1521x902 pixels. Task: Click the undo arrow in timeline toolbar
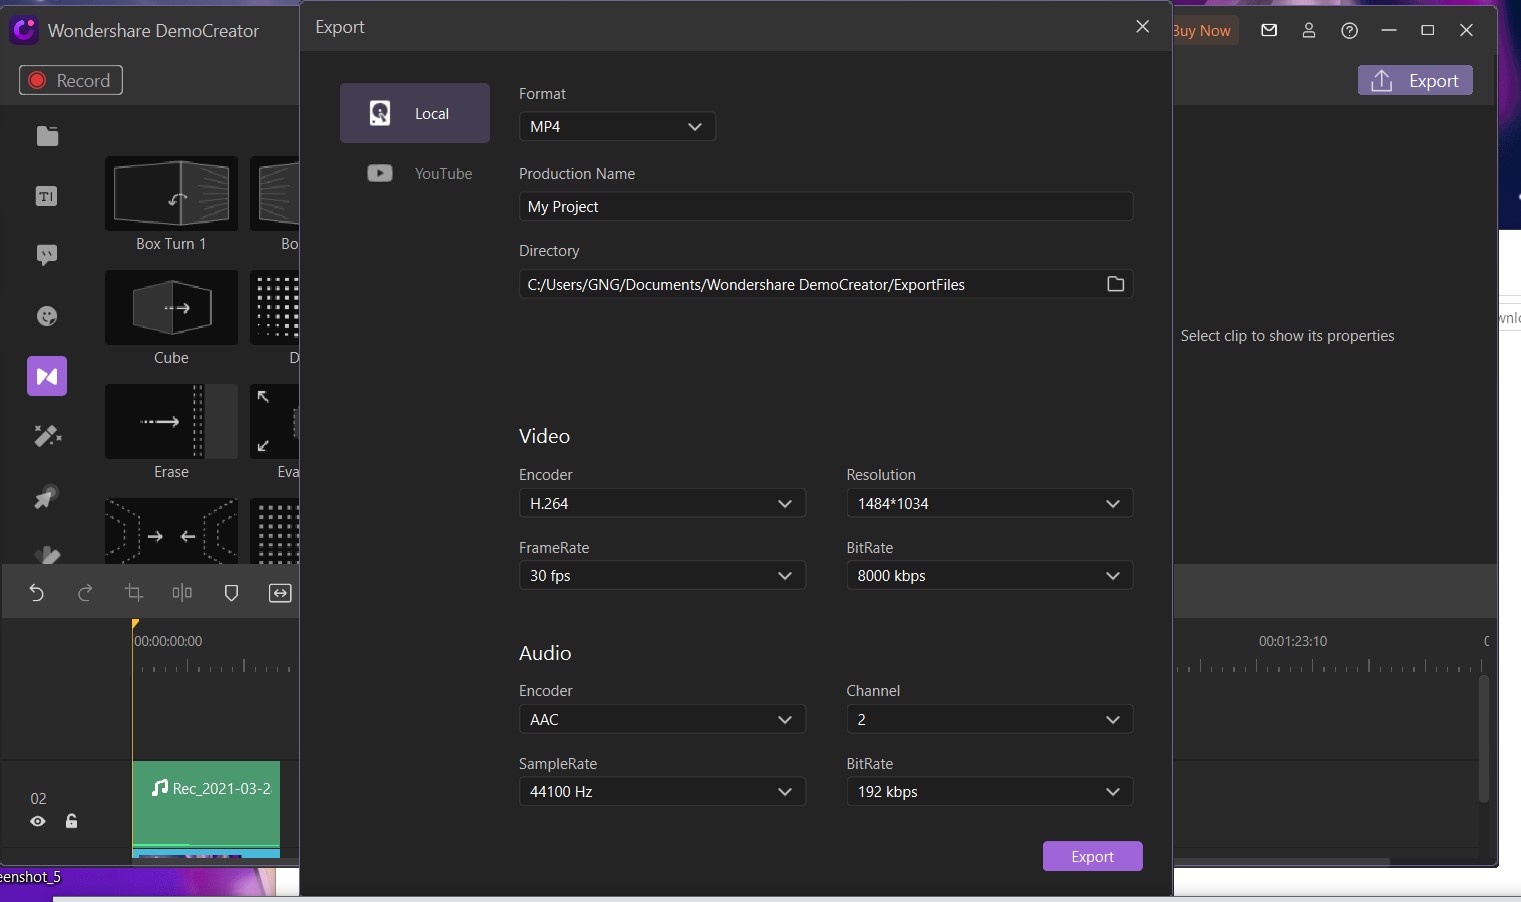pyautogui.click(x=37, y=593)
